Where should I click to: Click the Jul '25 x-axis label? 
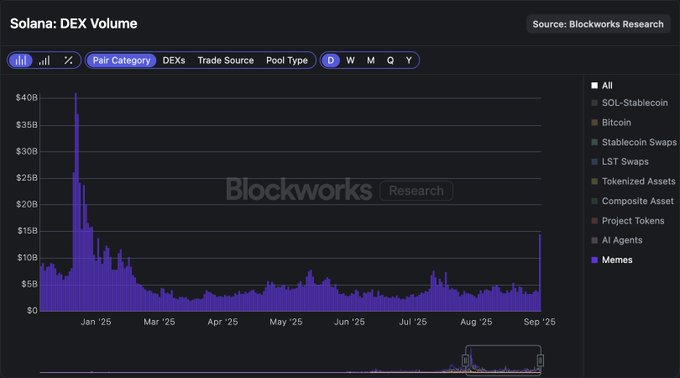413,322
